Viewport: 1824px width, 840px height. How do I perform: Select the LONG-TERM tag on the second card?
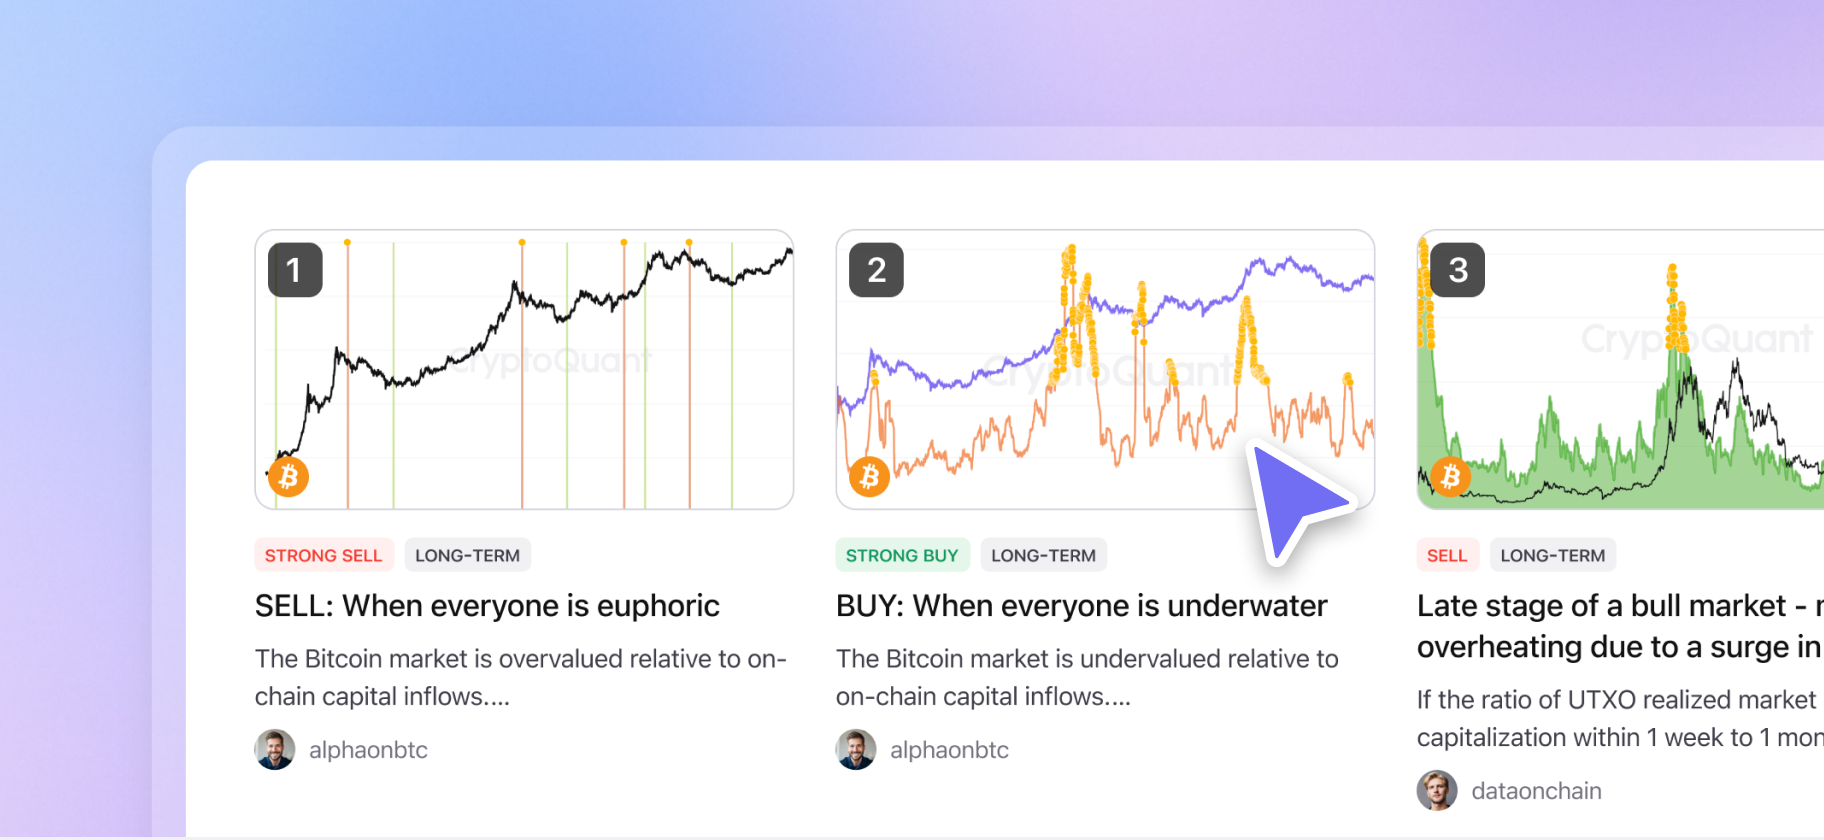click(x=1043, y=555)
